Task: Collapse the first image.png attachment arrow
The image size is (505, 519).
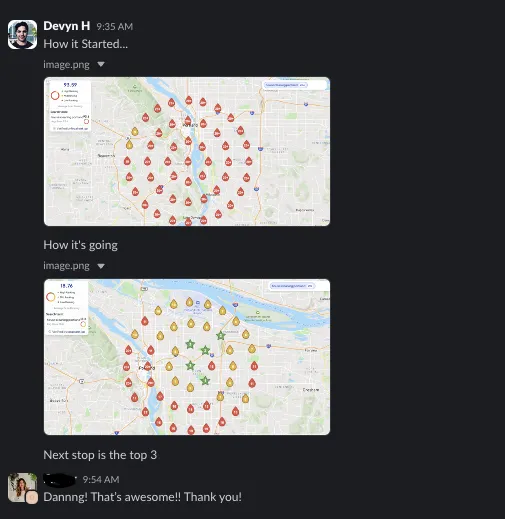Action: 101,64
